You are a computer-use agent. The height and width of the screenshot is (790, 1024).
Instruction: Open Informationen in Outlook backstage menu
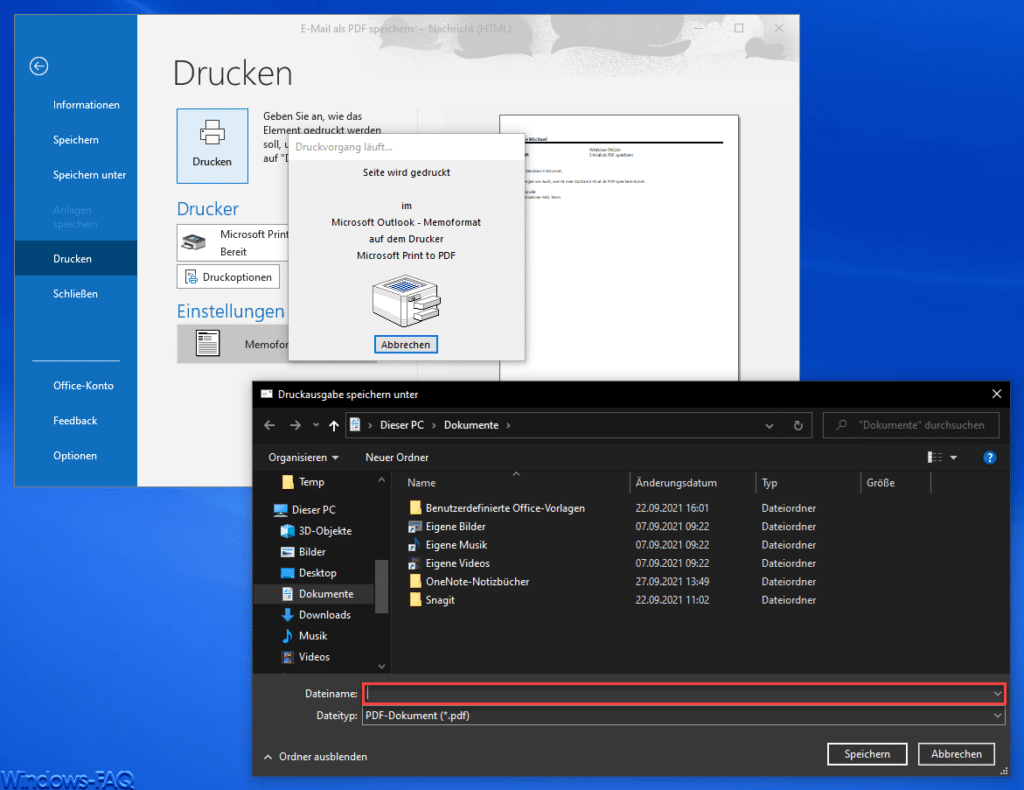coord(86,105)
